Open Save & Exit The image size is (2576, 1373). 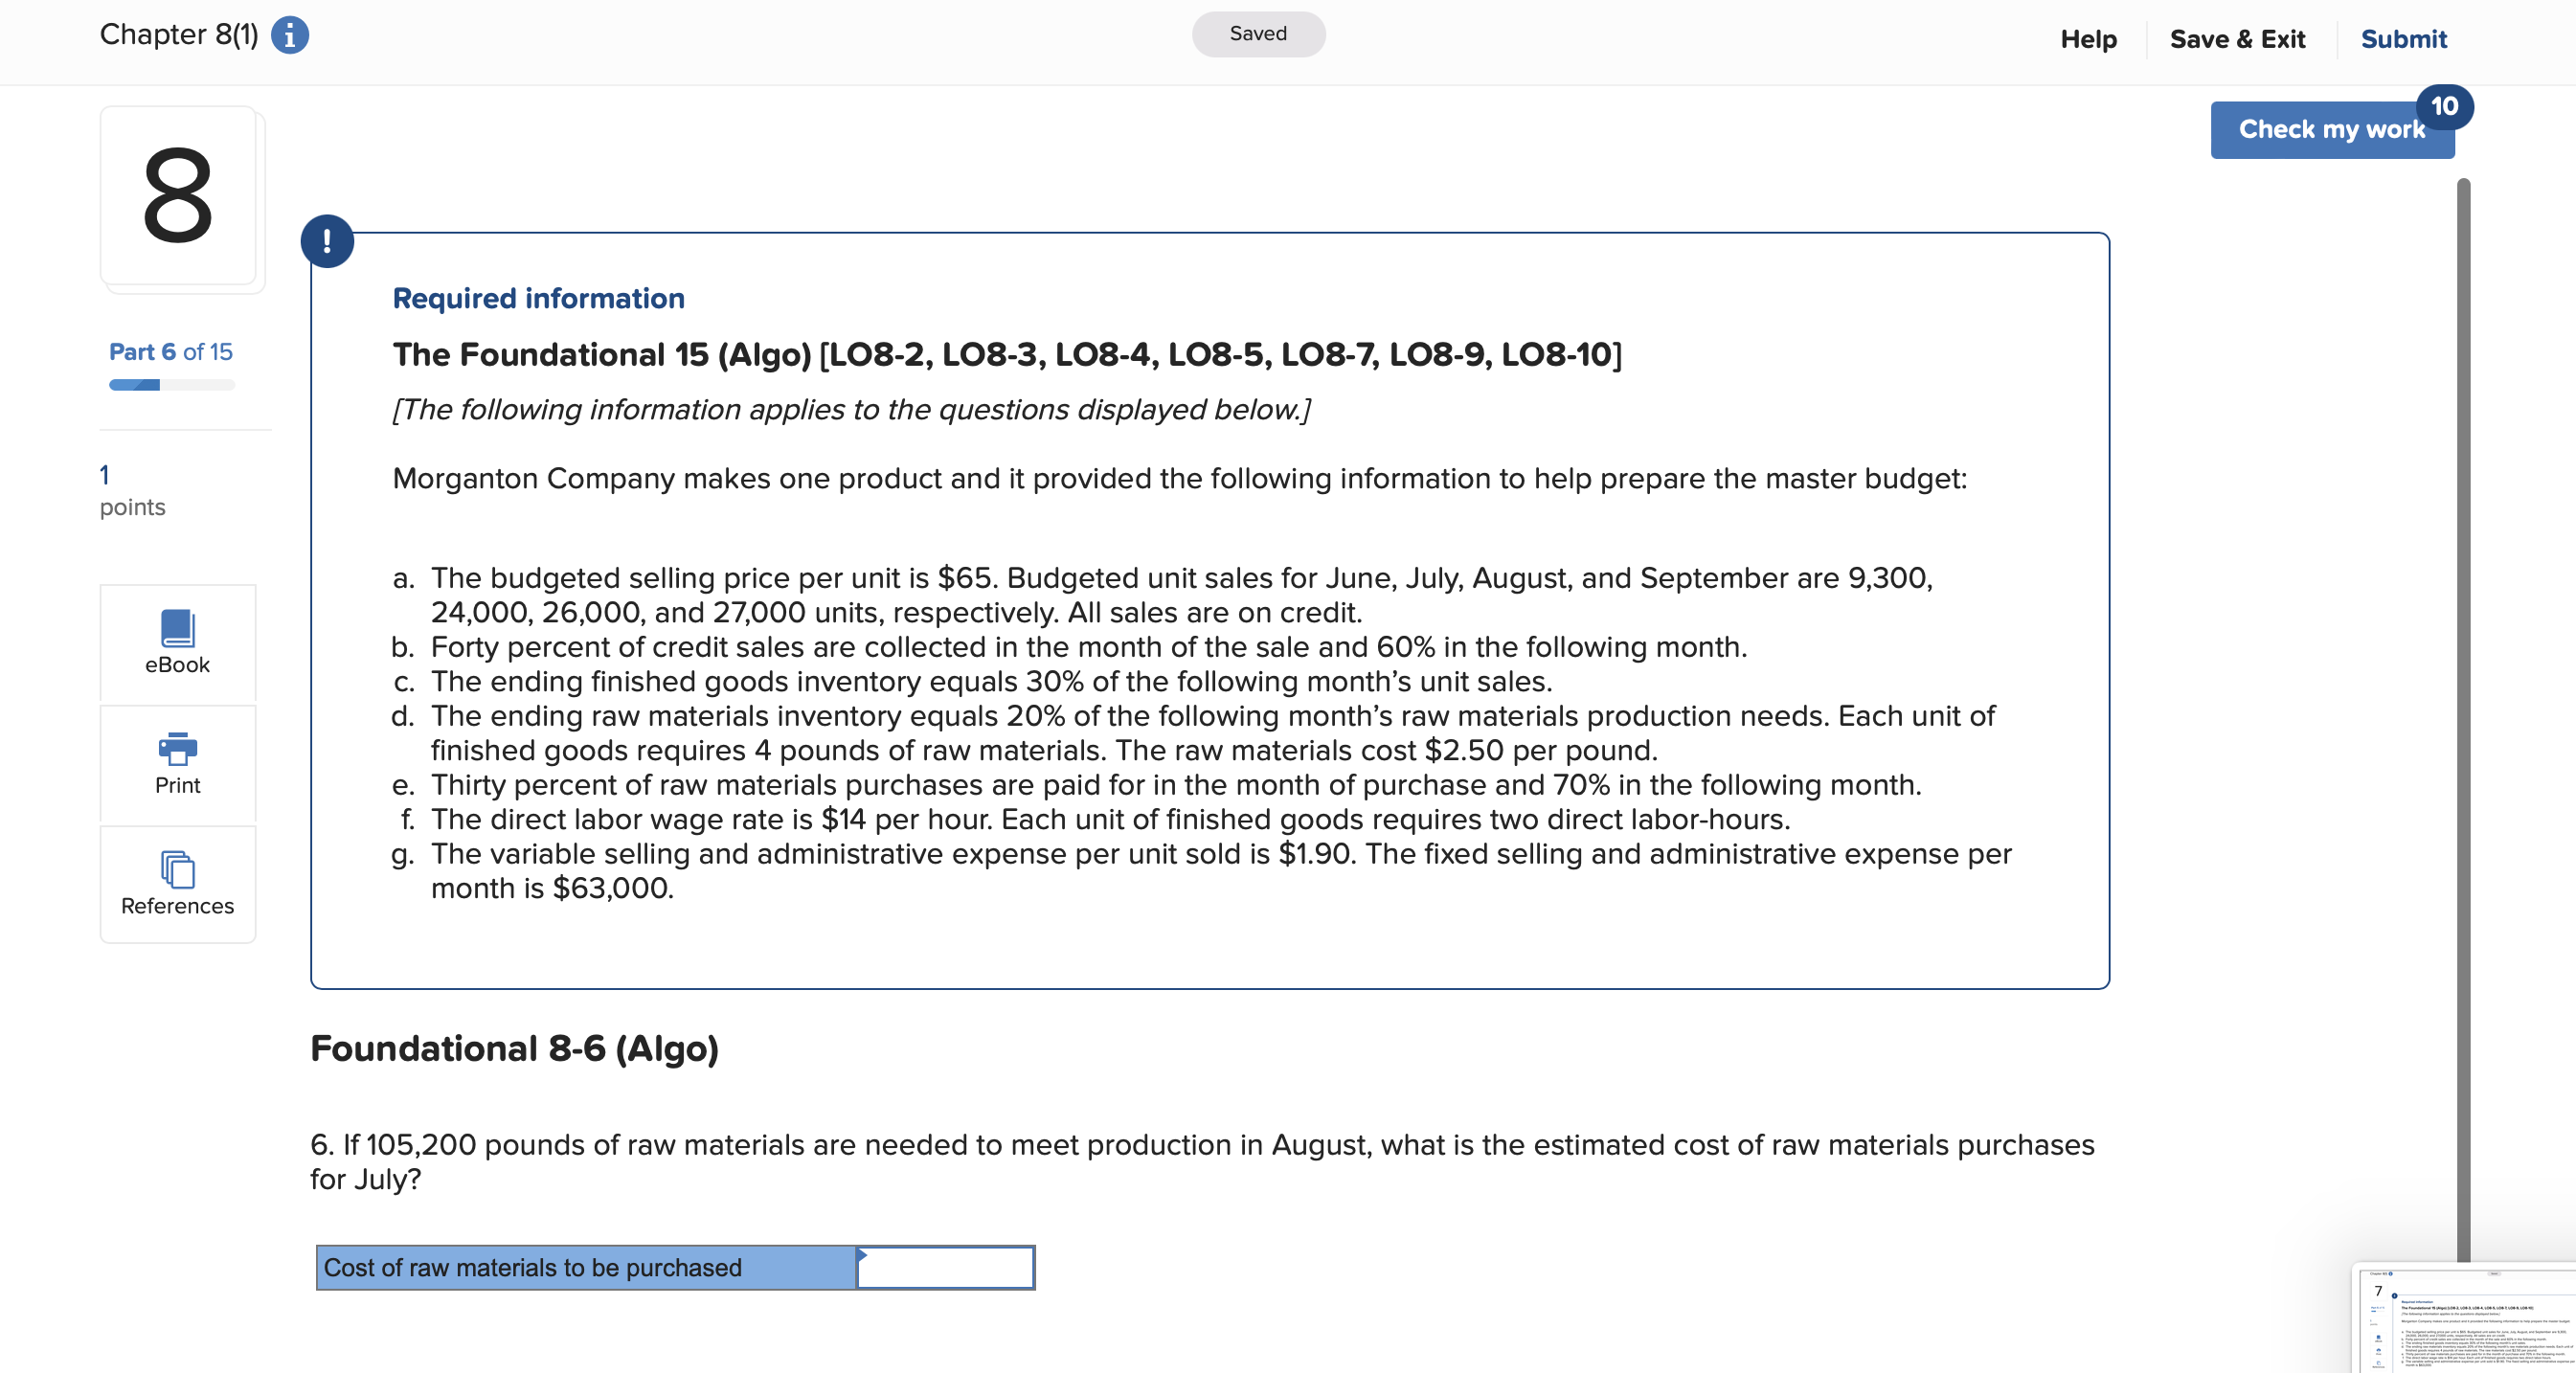pos(2237,39)
